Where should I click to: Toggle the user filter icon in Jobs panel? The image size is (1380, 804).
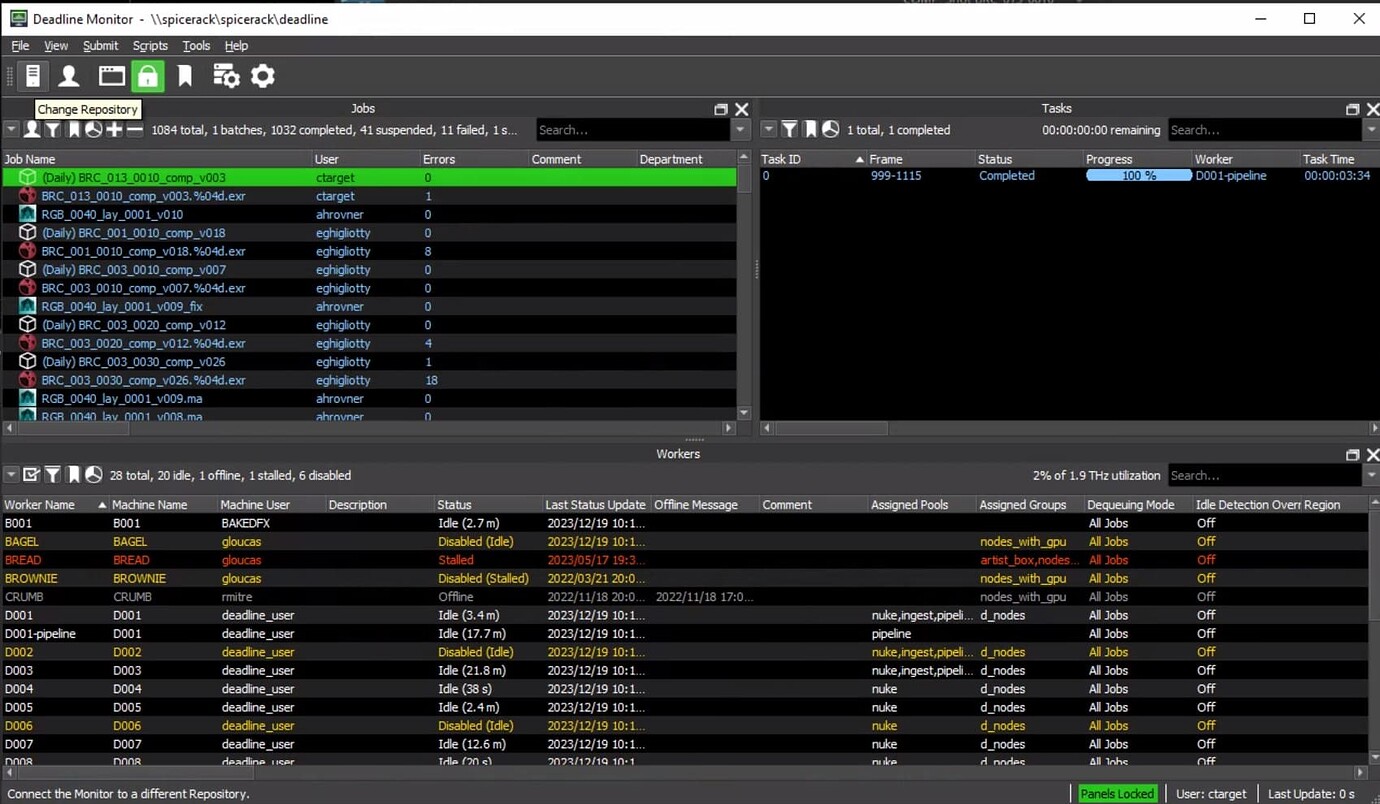32,130
